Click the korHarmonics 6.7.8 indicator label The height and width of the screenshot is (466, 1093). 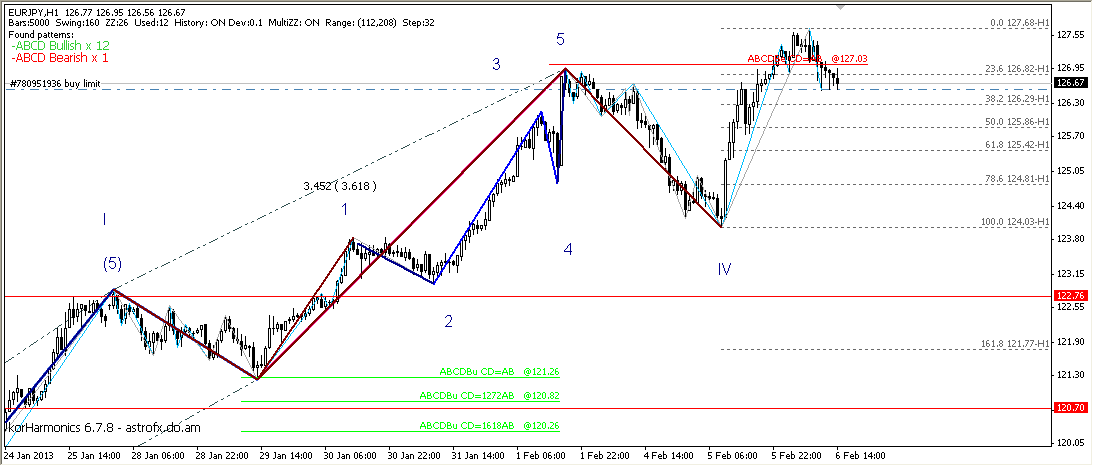point(103,427)
